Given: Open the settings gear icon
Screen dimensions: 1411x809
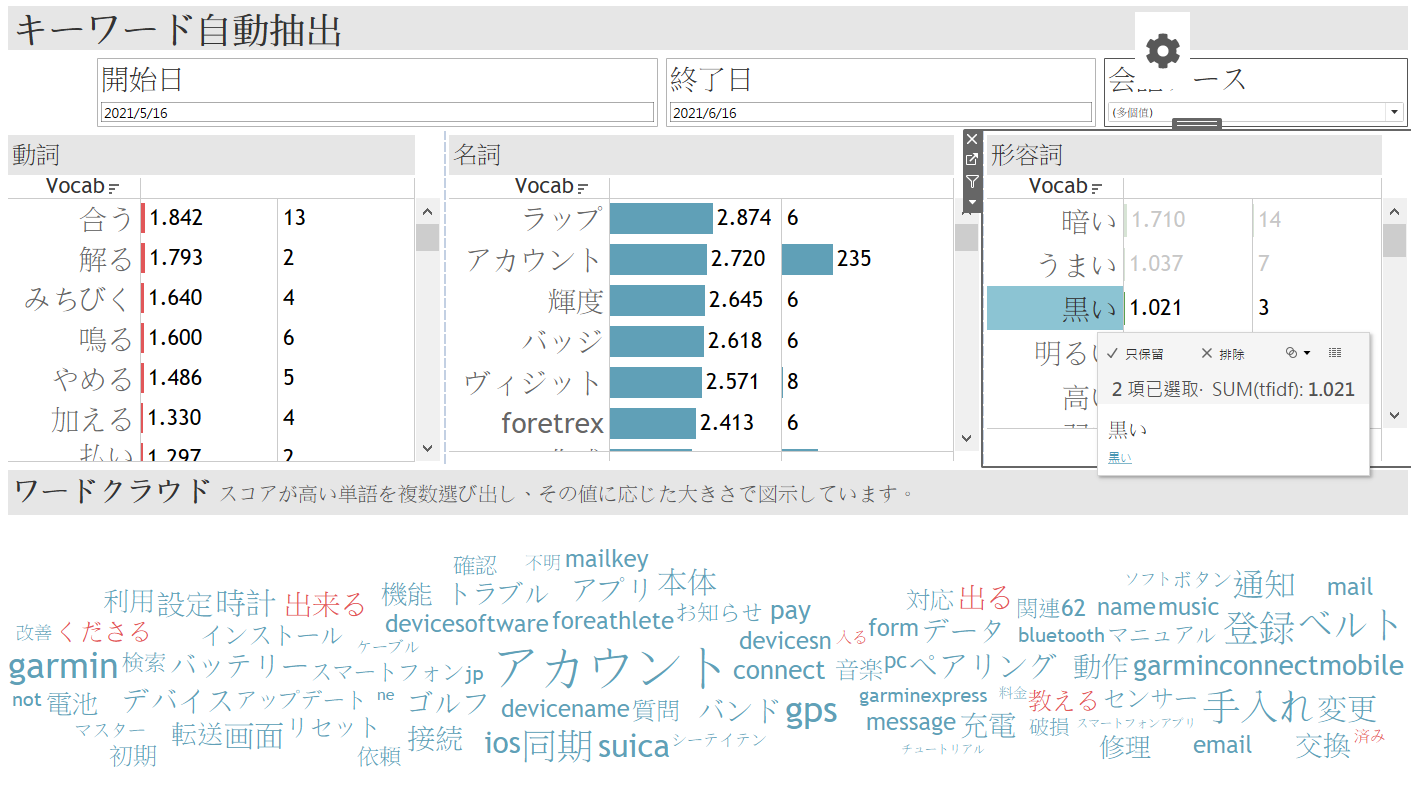Looking at the screenshot, I should [x=1163, y=49].
